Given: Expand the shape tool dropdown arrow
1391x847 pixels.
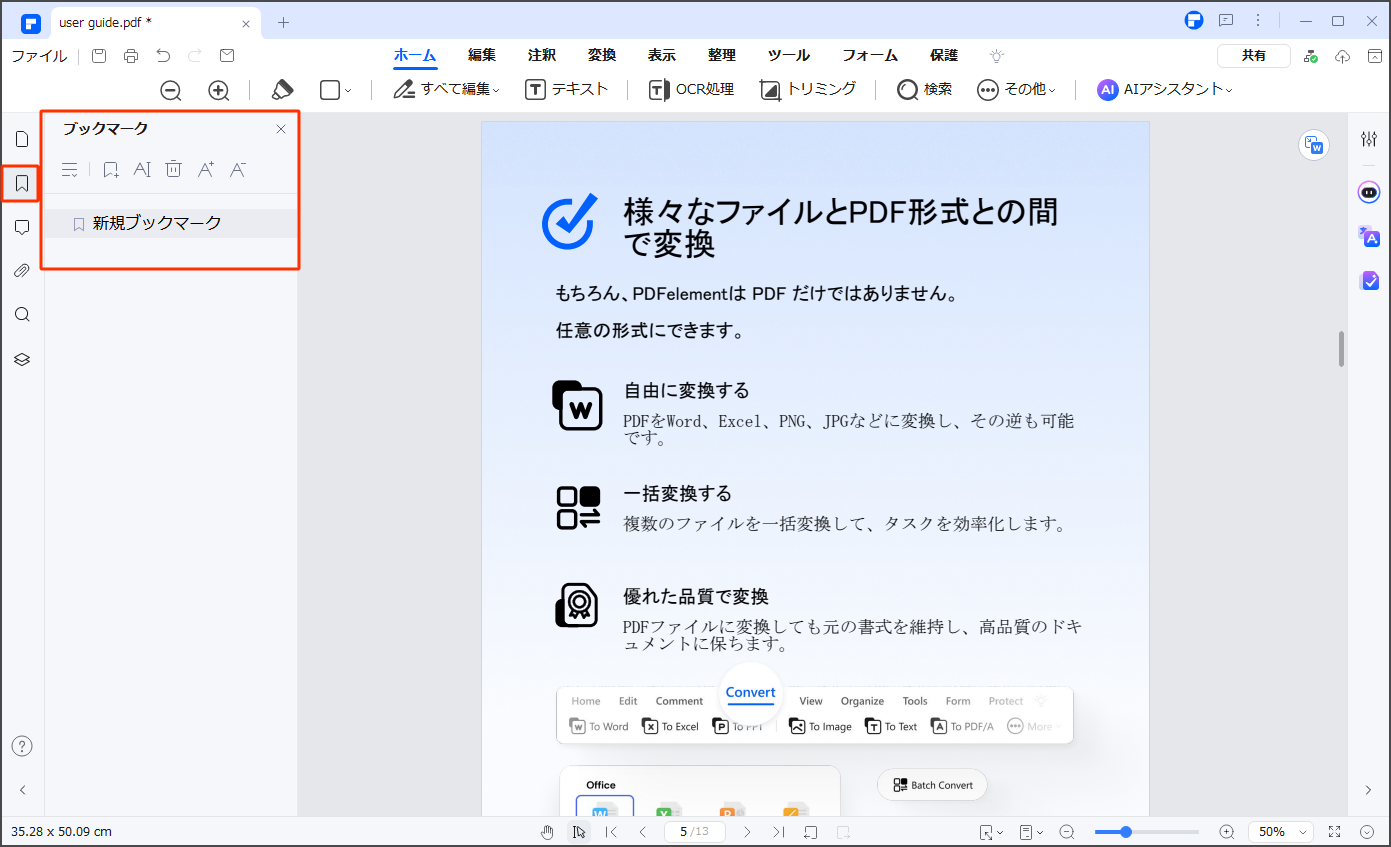Looking at the screenshot, I should click(348, 91).
